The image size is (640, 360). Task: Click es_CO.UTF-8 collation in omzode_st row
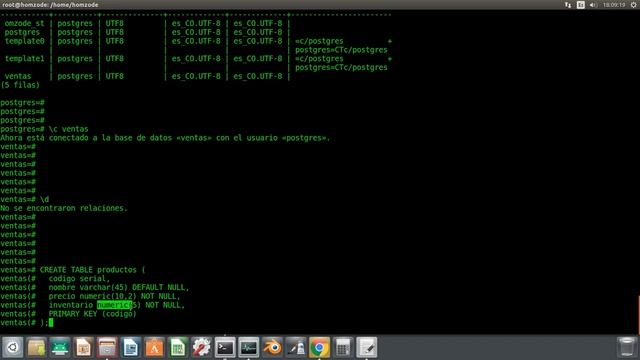click(196, 23)
